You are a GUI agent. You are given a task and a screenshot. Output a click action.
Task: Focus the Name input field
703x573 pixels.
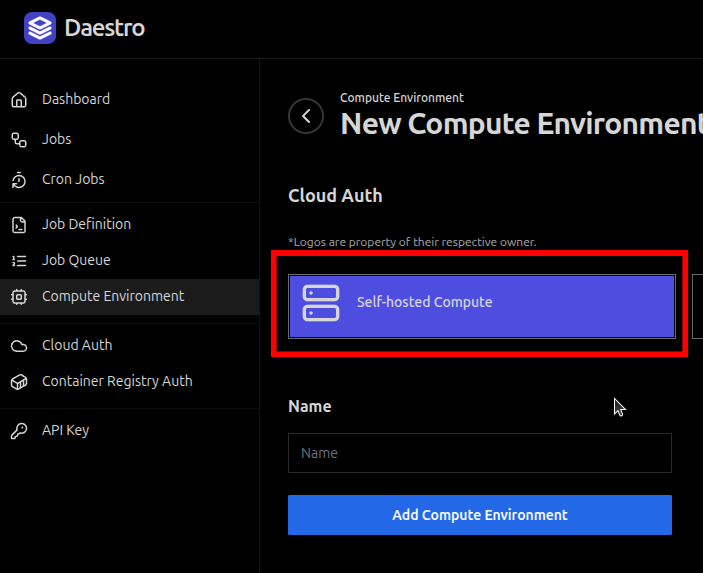click(480, 453)
